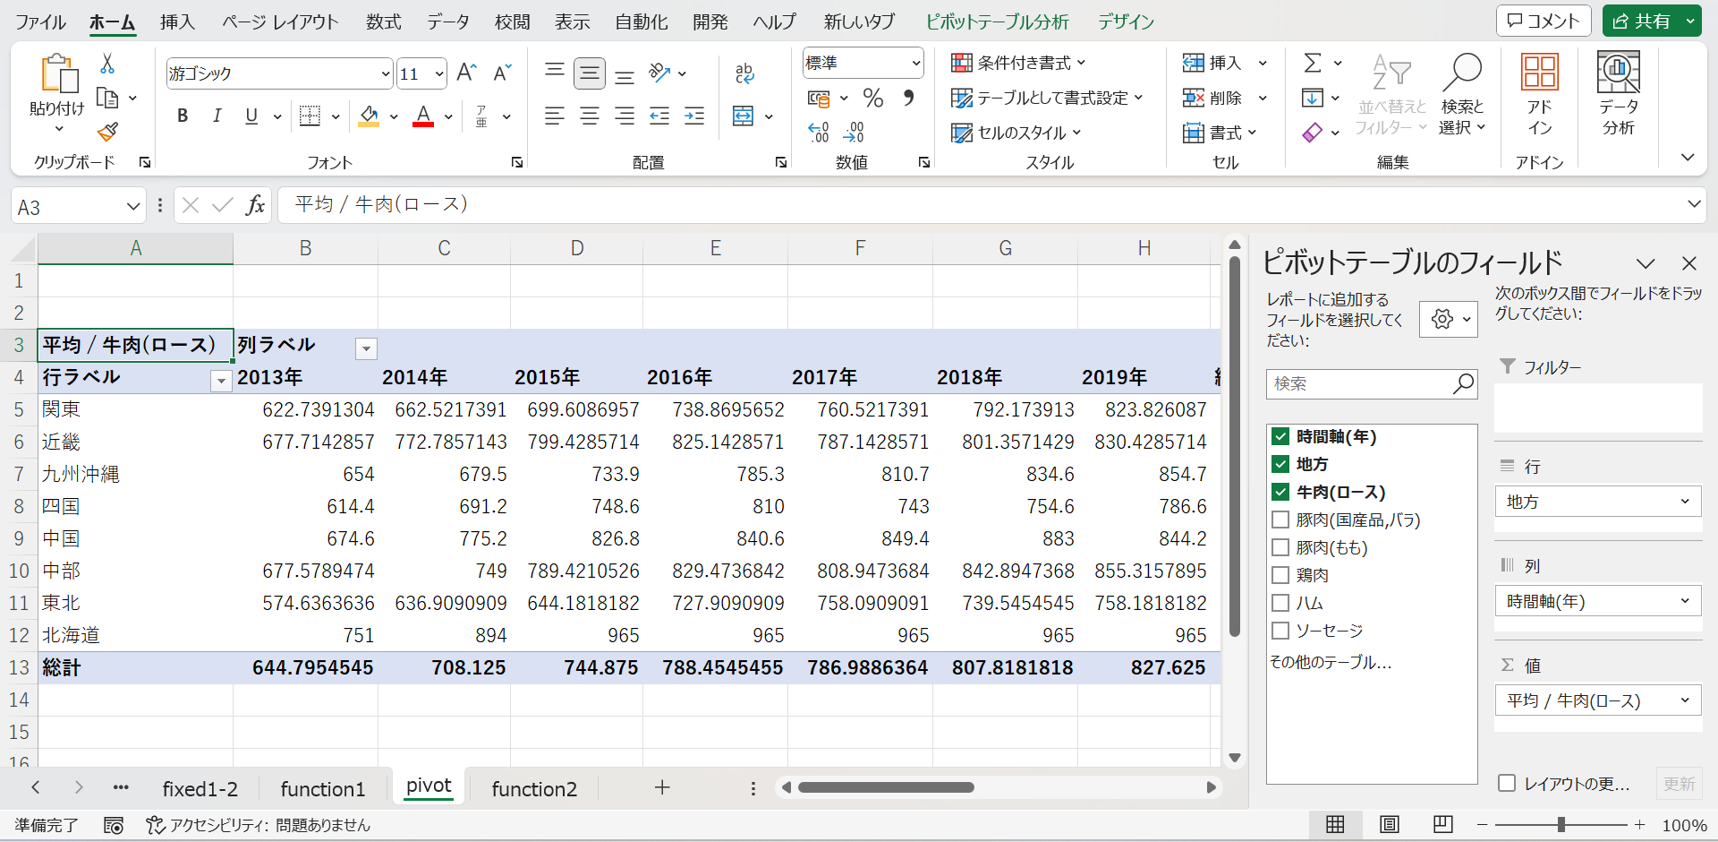
Task: Apply center horizontal alignment
Action: point(589,116)
